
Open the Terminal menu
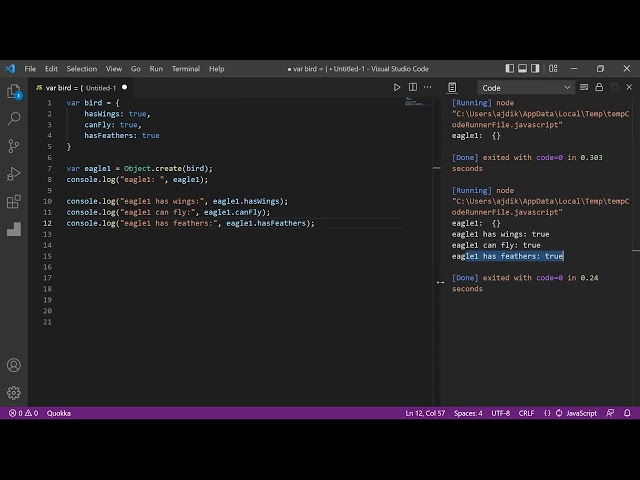coord(186,69)
